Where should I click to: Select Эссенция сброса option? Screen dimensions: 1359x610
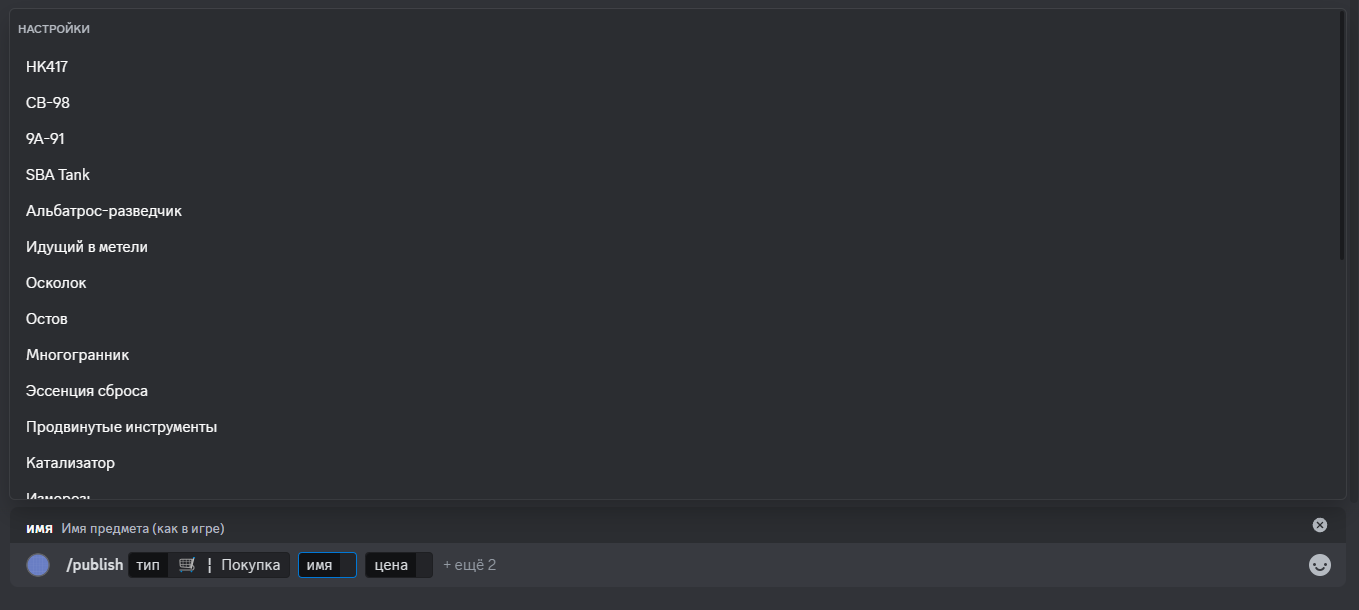pos(676,391)
